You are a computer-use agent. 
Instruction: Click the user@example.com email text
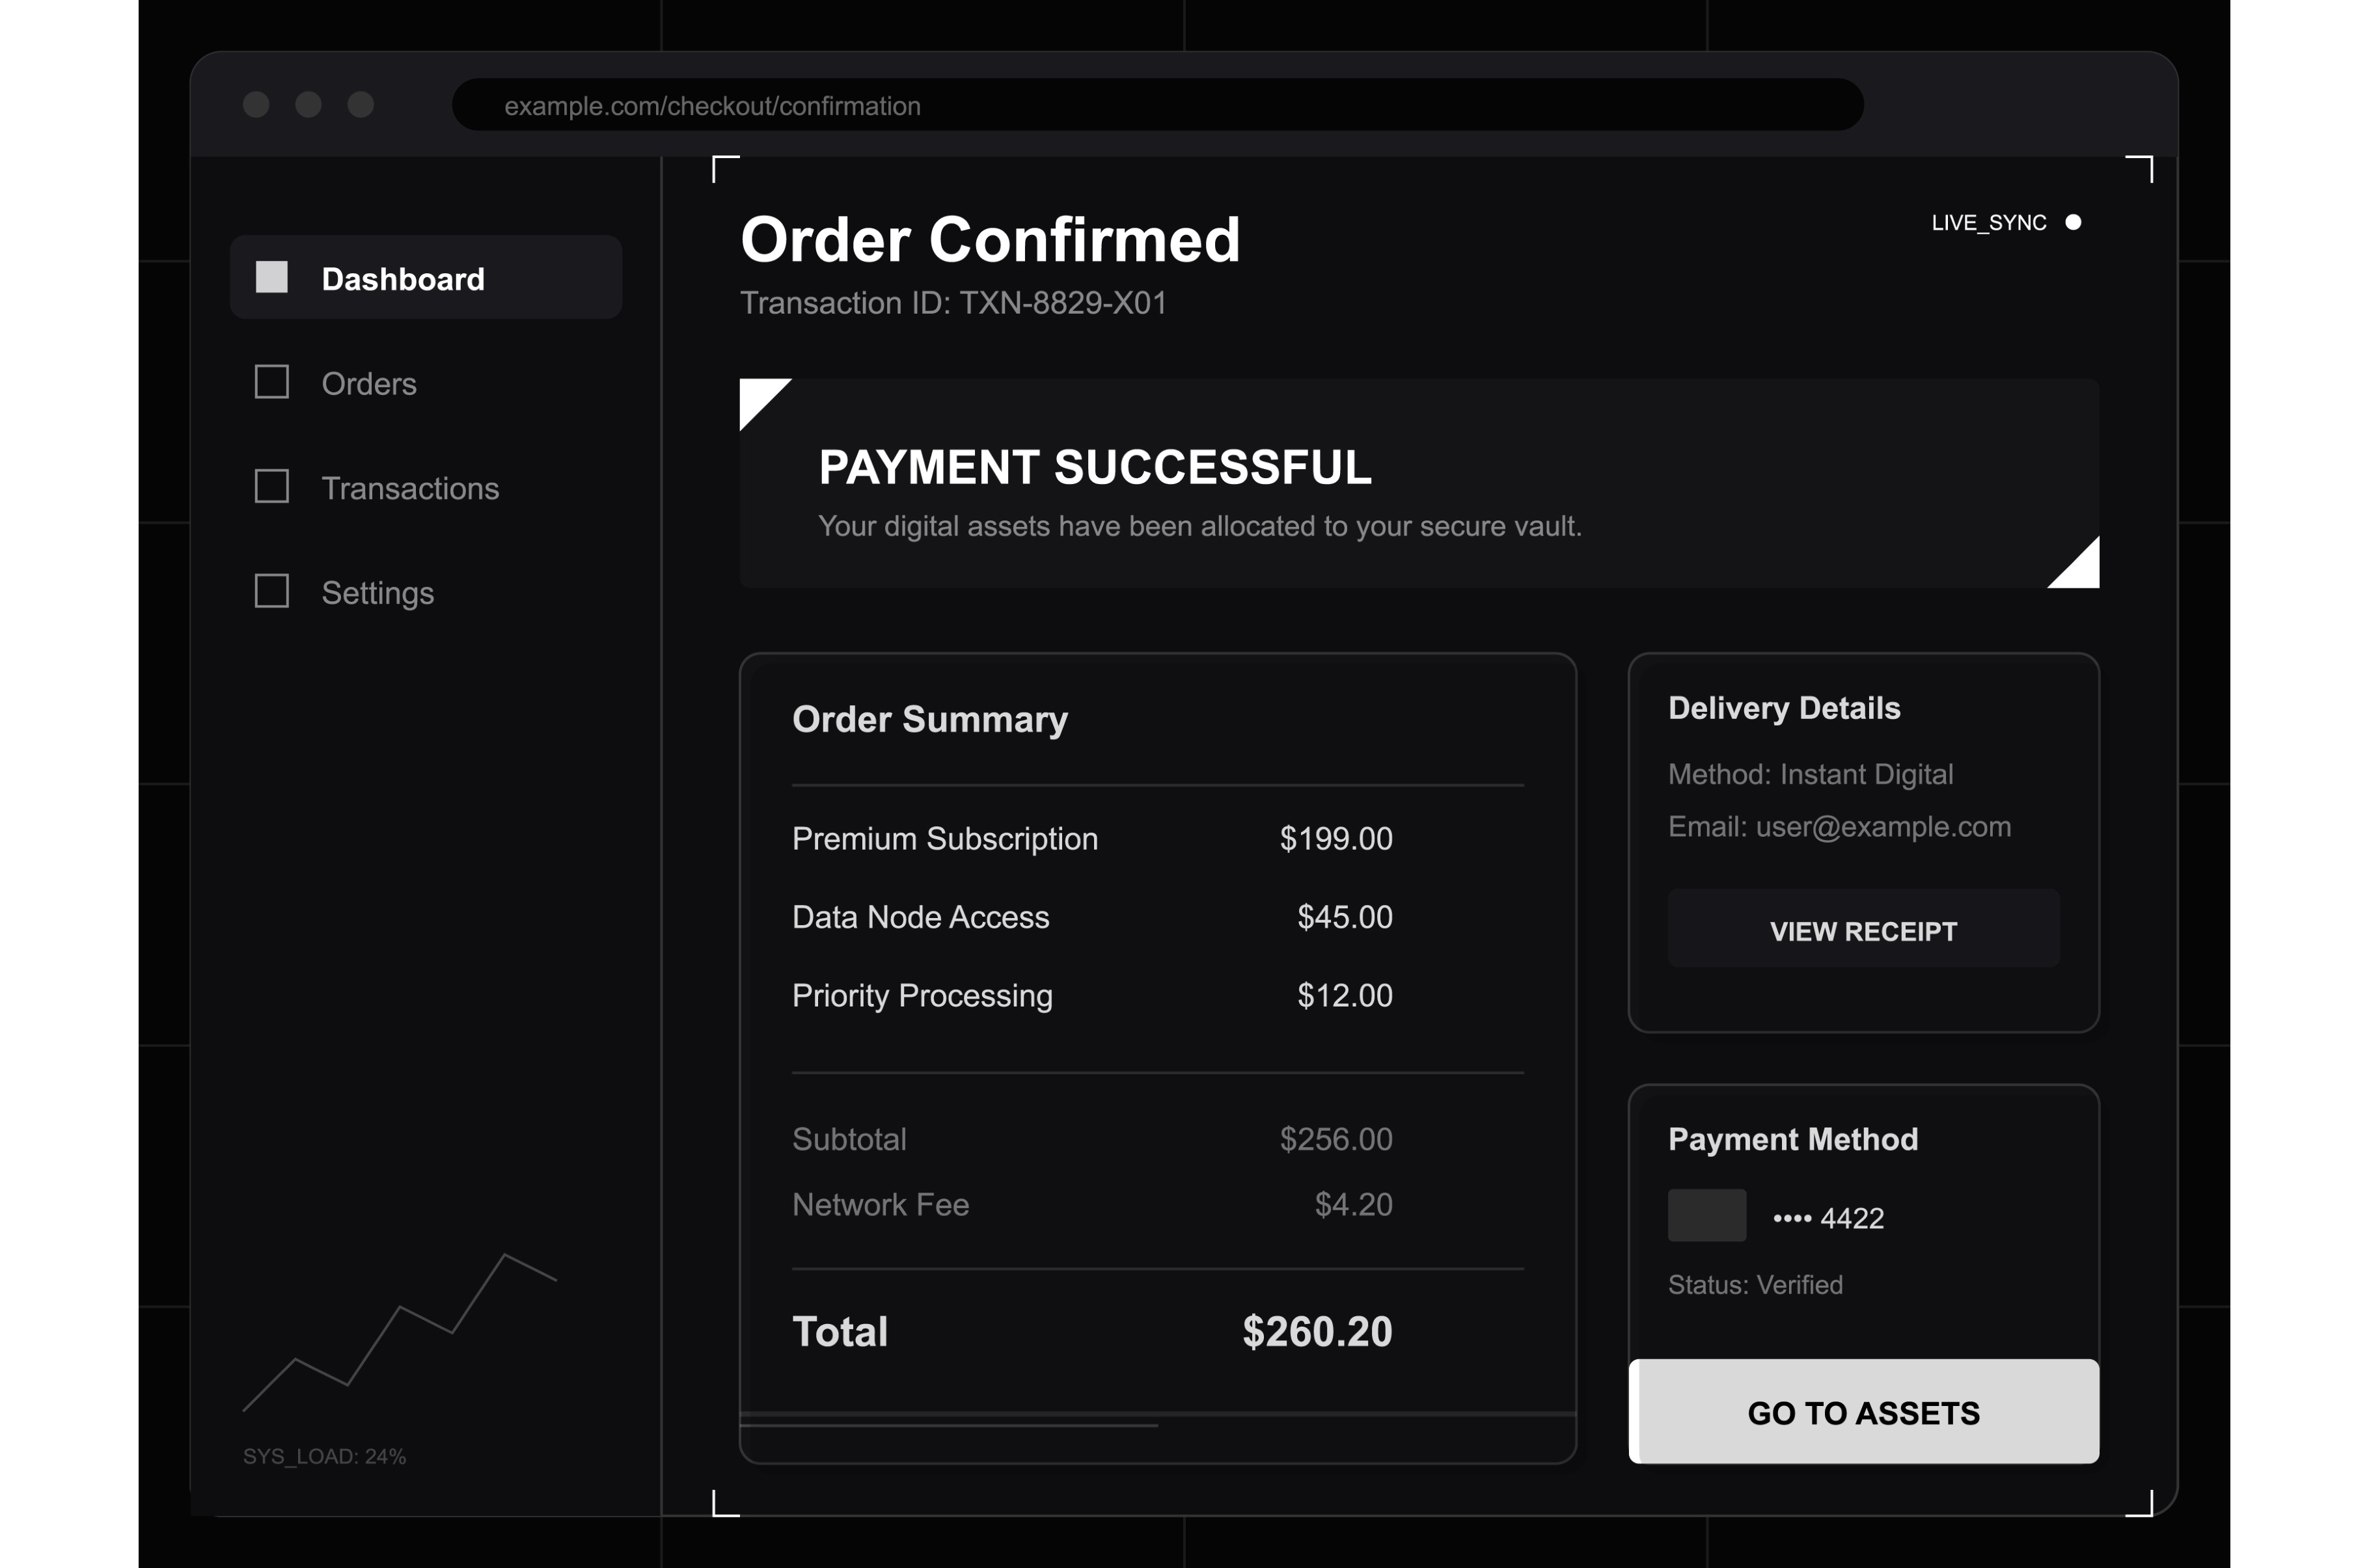point(1882,827)
